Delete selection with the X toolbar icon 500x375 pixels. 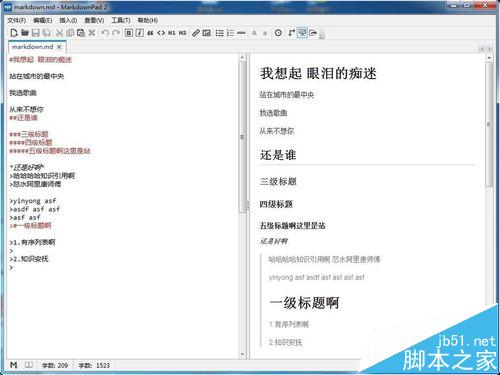[x=92, y=33]
